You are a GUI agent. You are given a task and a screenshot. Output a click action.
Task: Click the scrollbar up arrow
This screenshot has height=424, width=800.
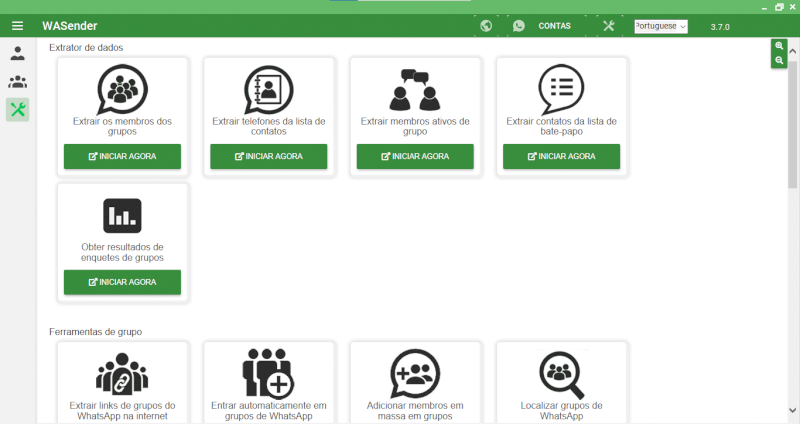(792, 51)
